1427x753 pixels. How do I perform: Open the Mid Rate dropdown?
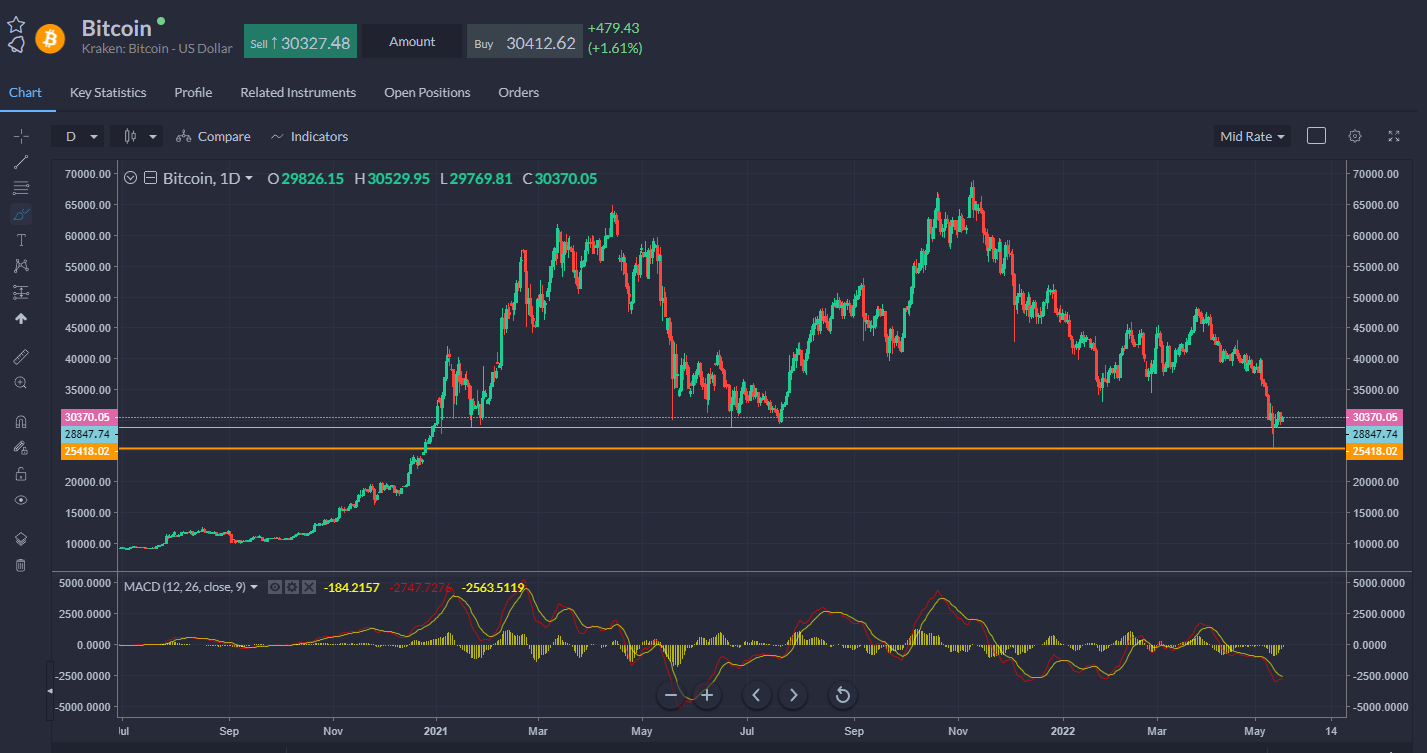tap(1252, 136)
